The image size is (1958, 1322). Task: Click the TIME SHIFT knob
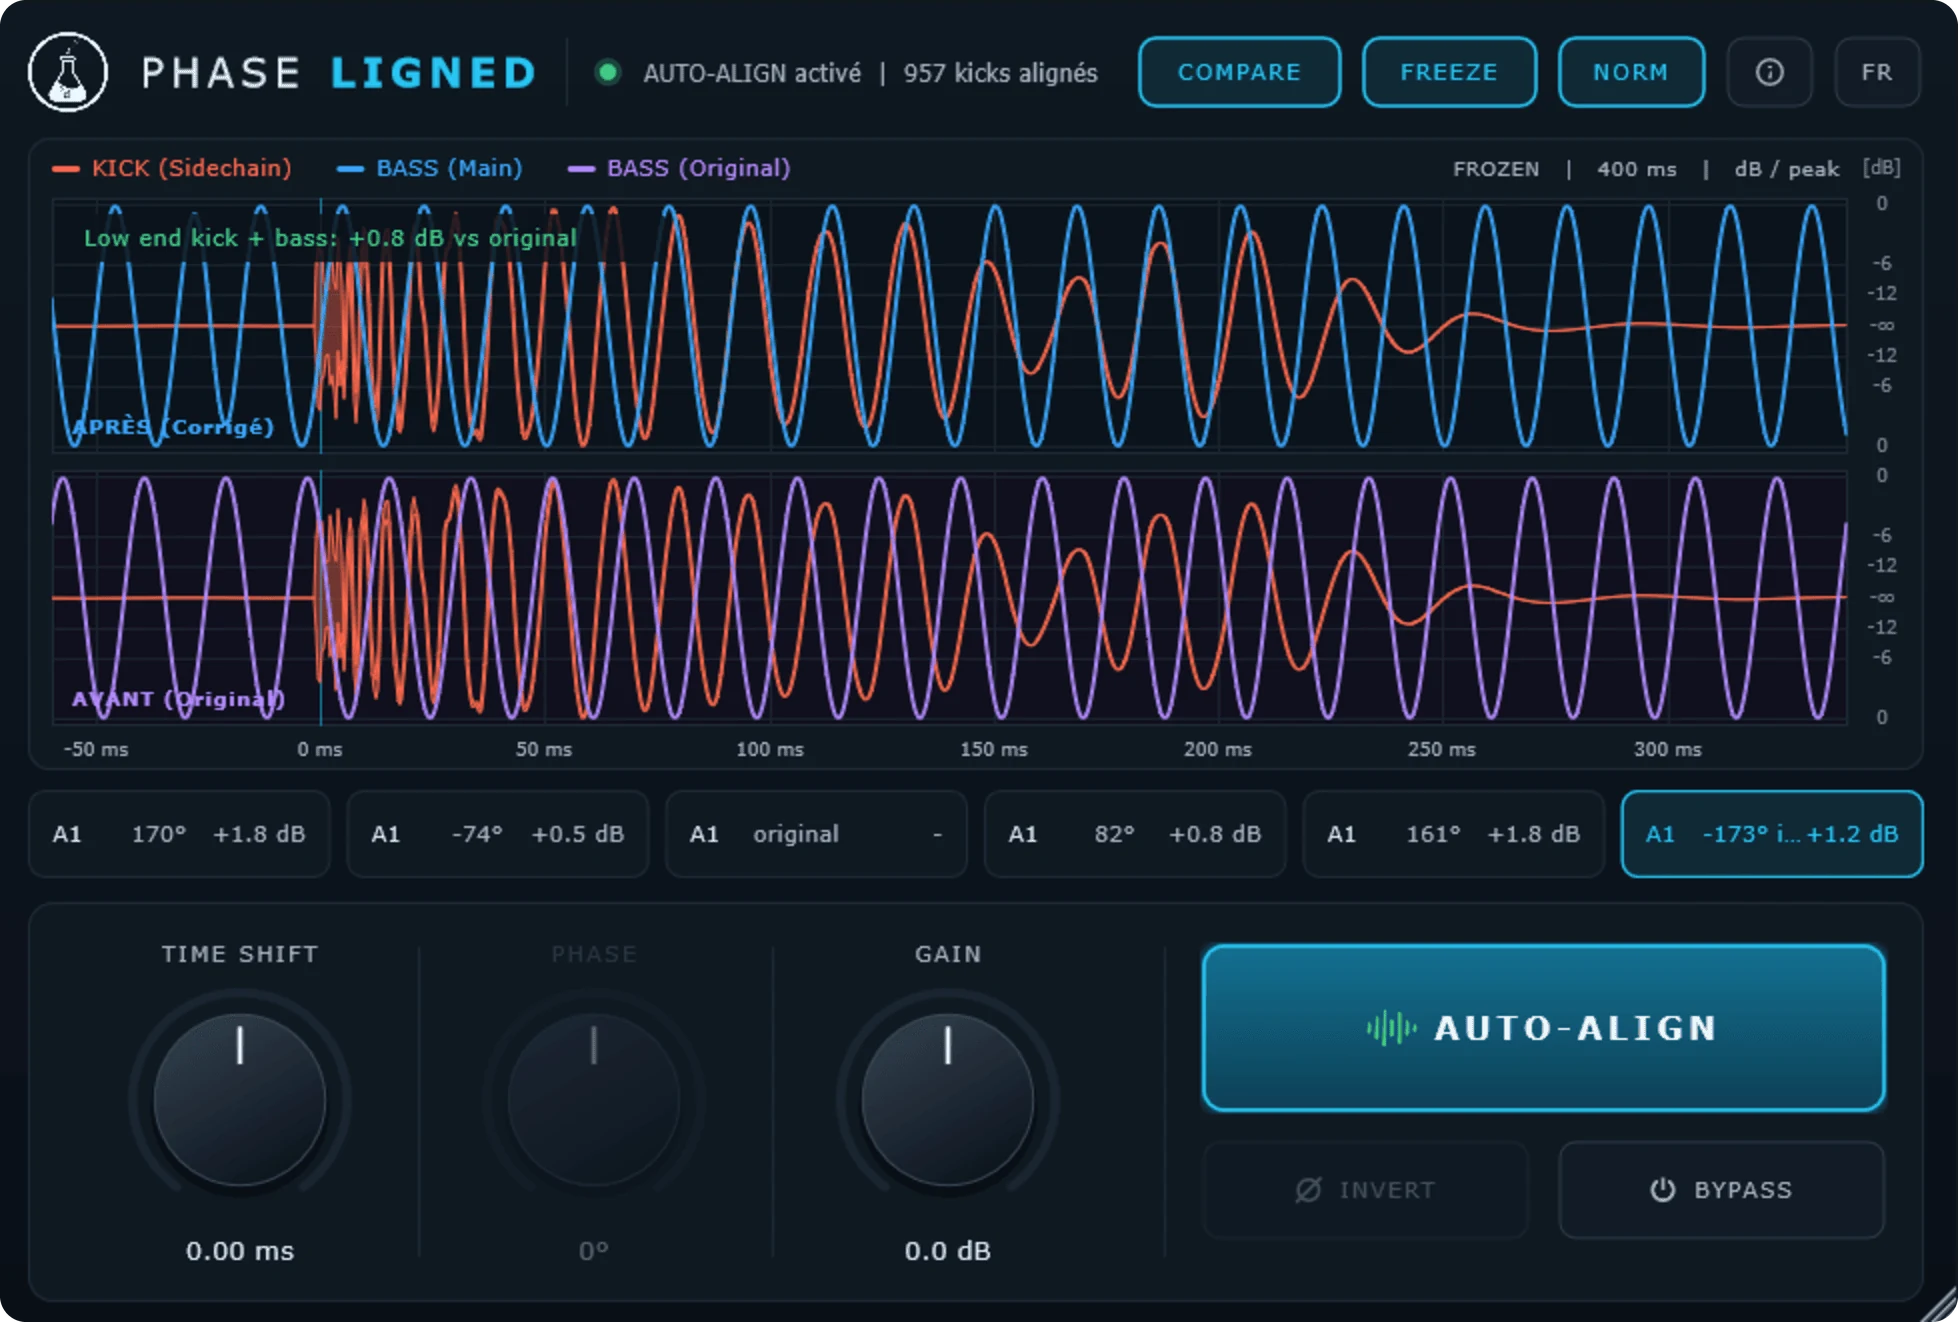tap(240, 1100)
